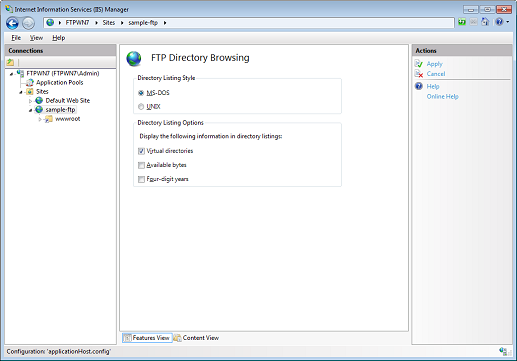Enable Four-digit years checkbox
The width and height of the screenshot is (517, 361).
coord(141,179)
